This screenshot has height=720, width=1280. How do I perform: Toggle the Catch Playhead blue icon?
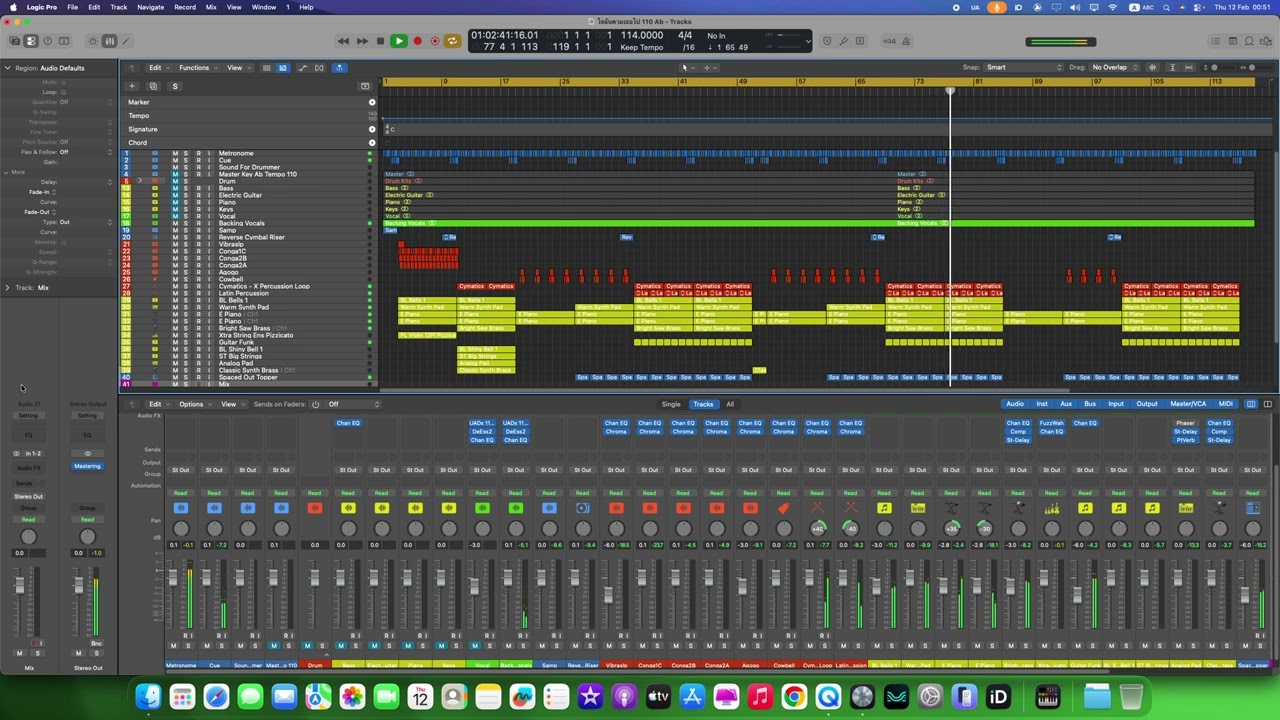340,68
